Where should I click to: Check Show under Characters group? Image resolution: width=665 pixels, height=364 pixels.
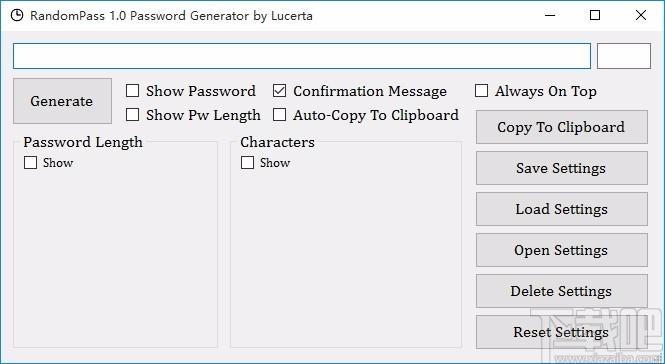tap(248, 162)
